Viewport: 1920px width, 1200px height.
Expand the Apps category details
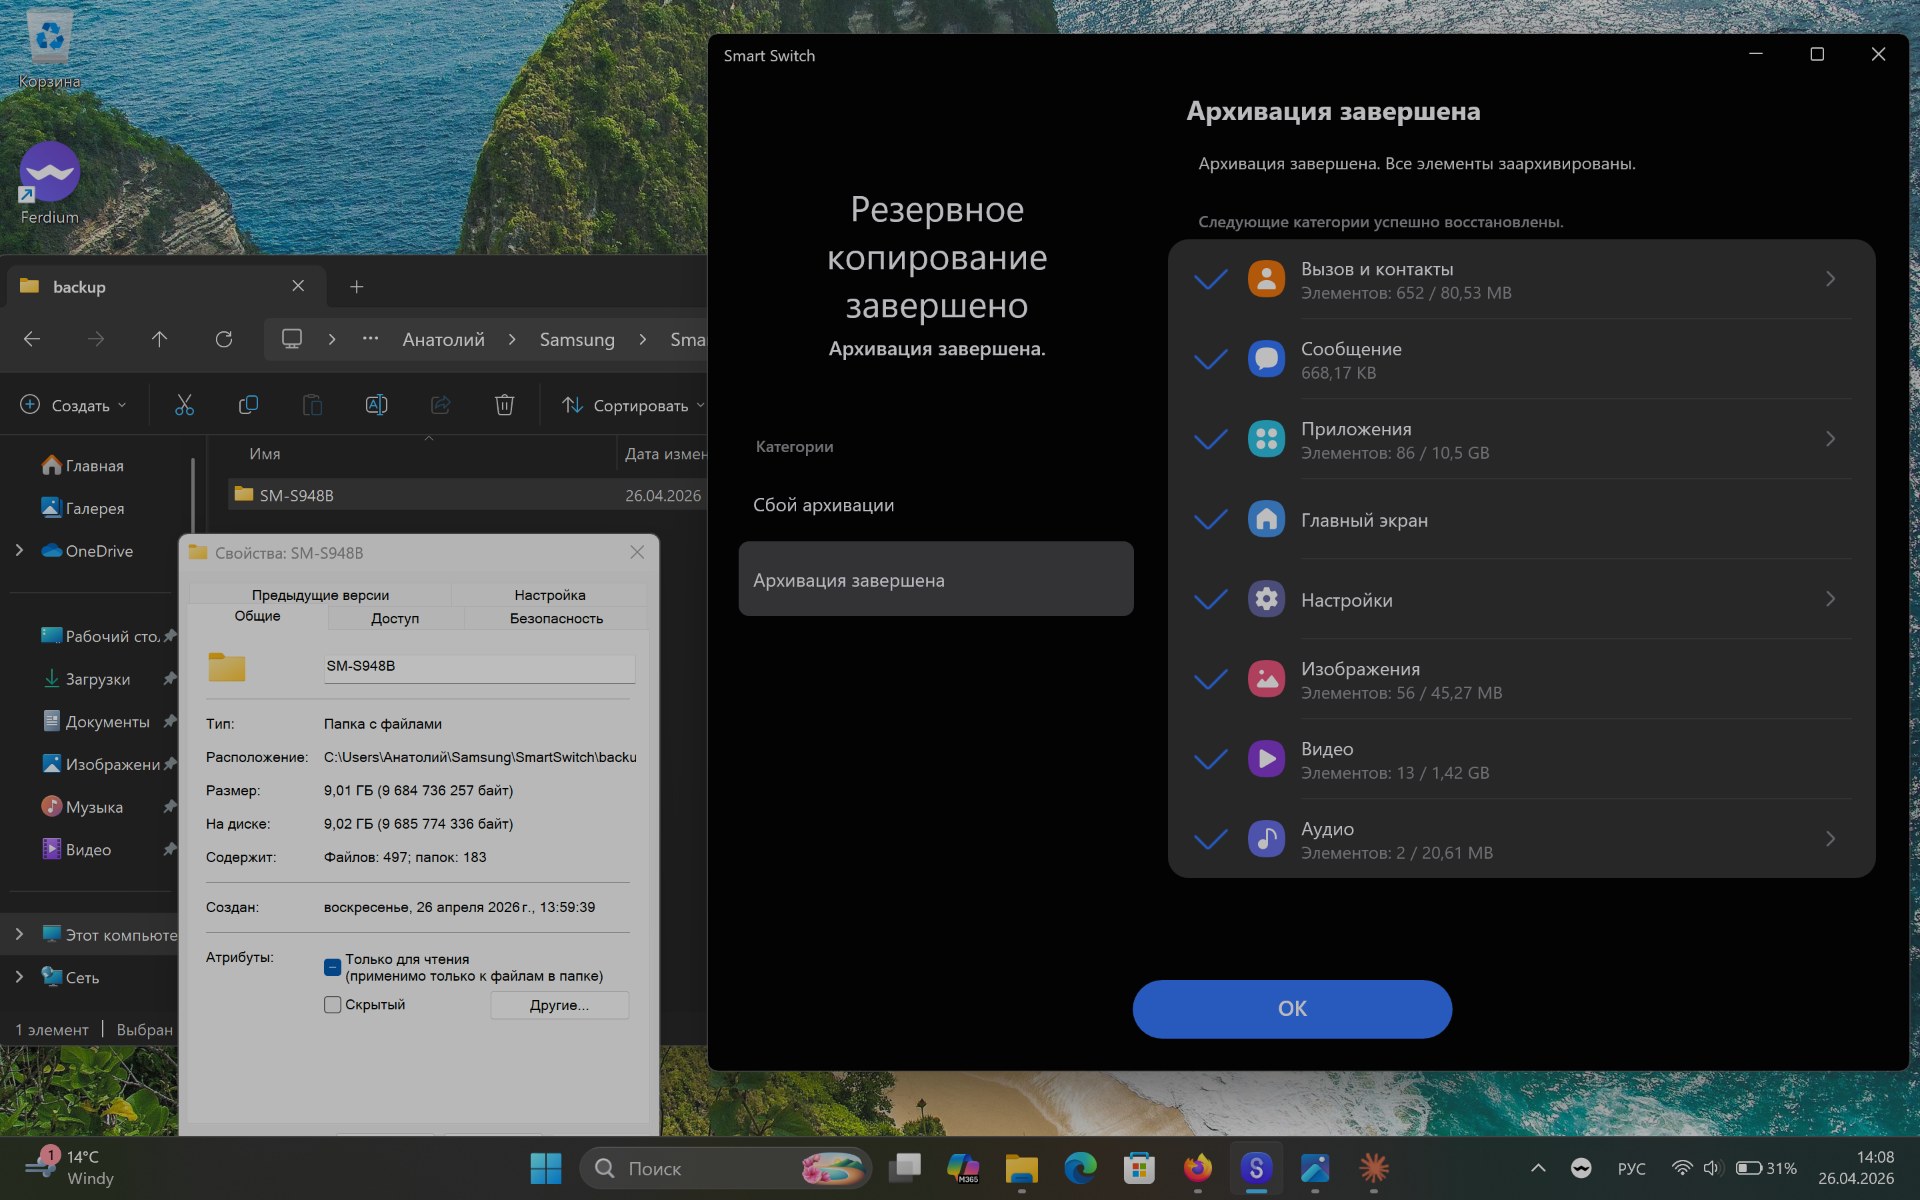(1830, 439)
